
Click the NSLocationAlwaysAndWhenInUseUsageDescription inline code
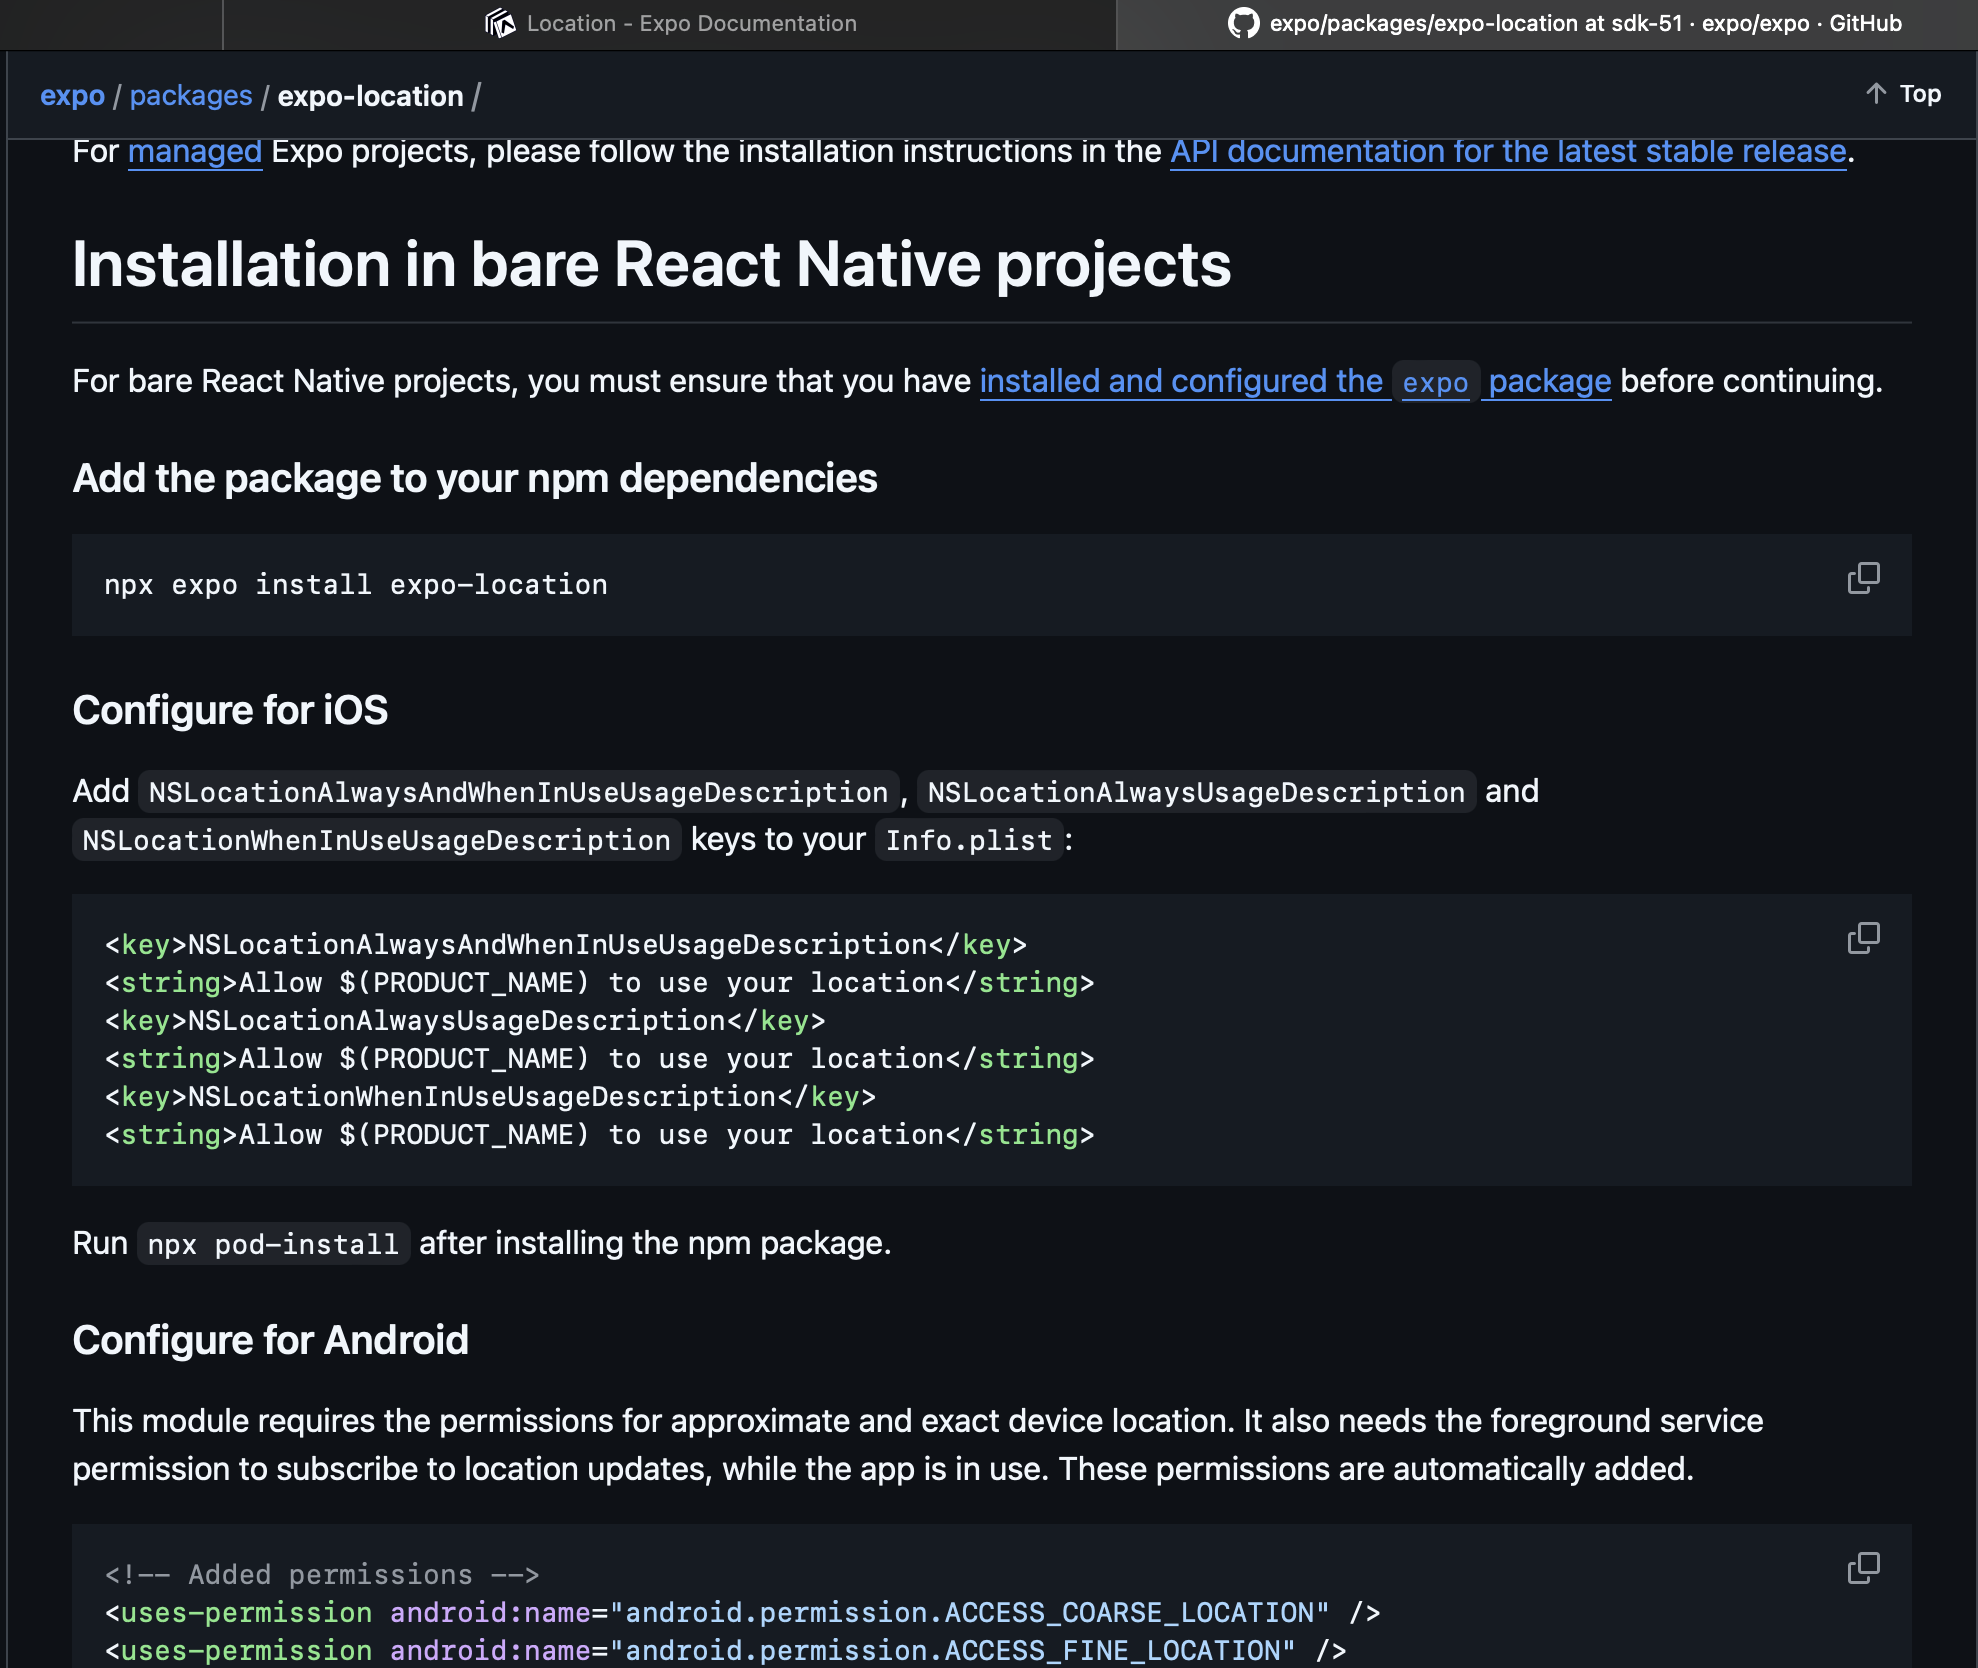[x=518, y=792]
